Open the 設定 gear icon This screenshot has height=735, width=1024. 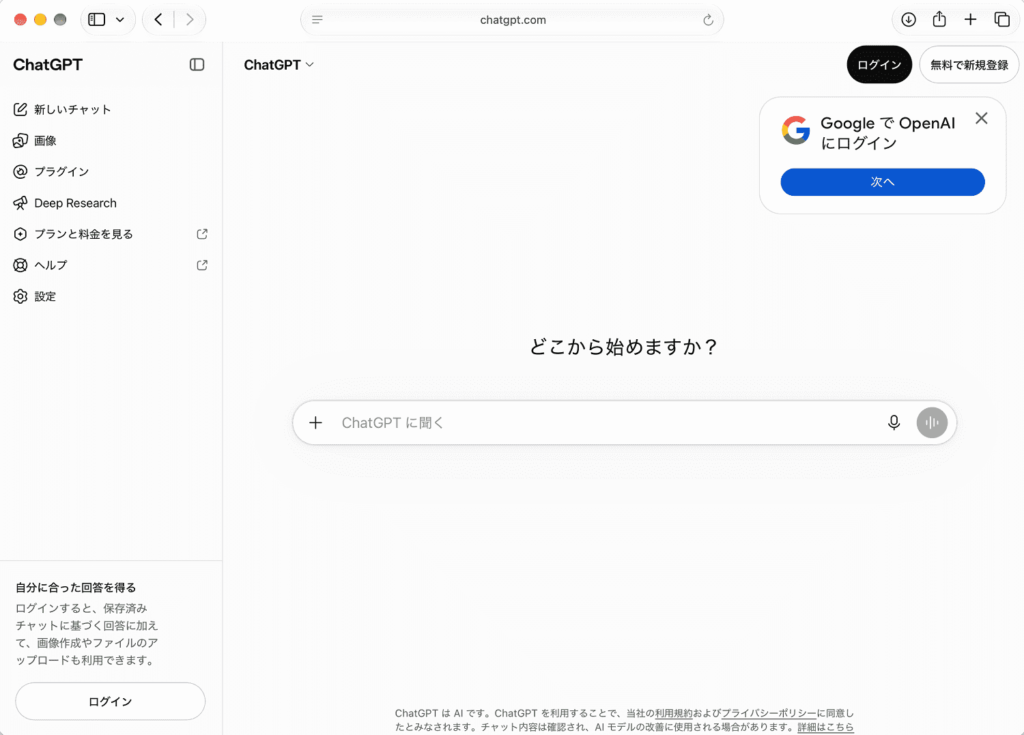tap(20, 297)
